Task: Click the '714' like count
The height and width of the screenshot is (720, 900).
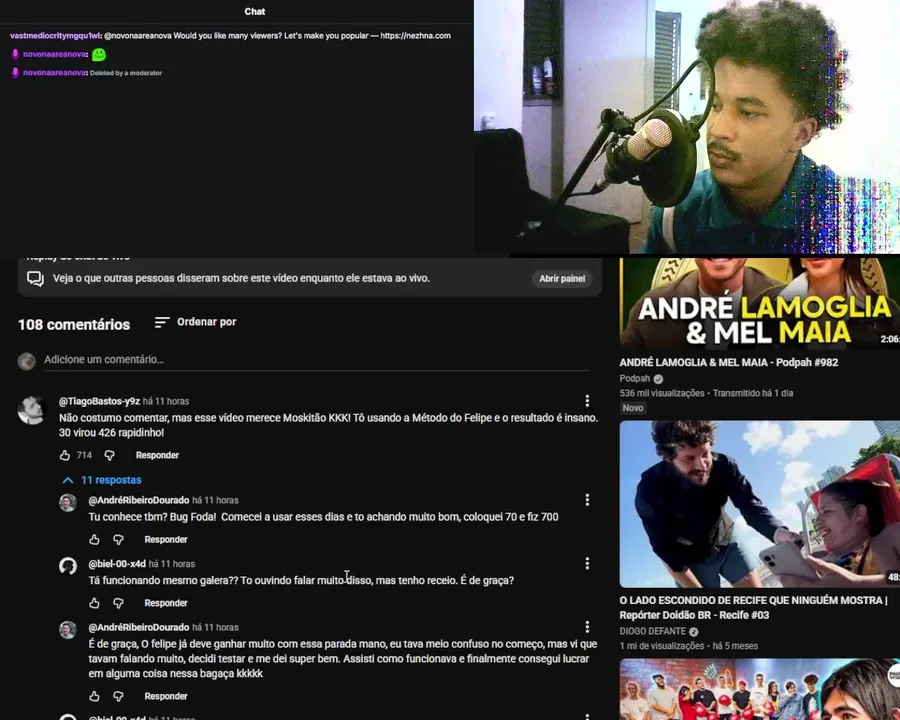Action: pos(84,455)
